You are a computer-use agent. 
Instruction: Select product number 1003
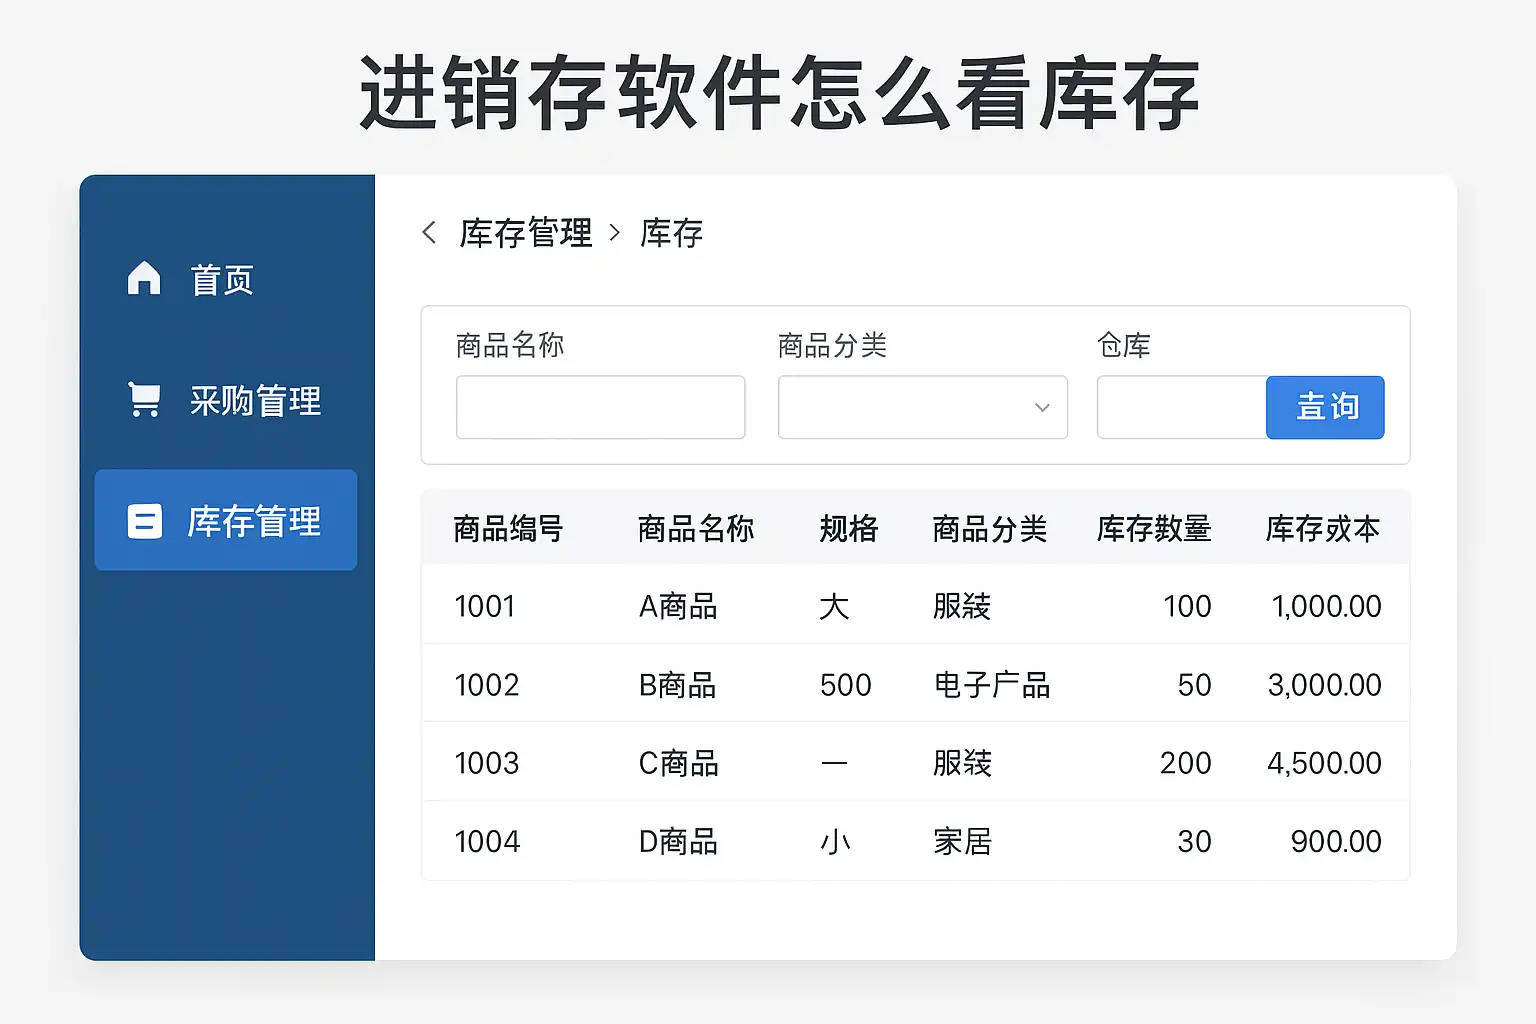(x=487, y=763)
